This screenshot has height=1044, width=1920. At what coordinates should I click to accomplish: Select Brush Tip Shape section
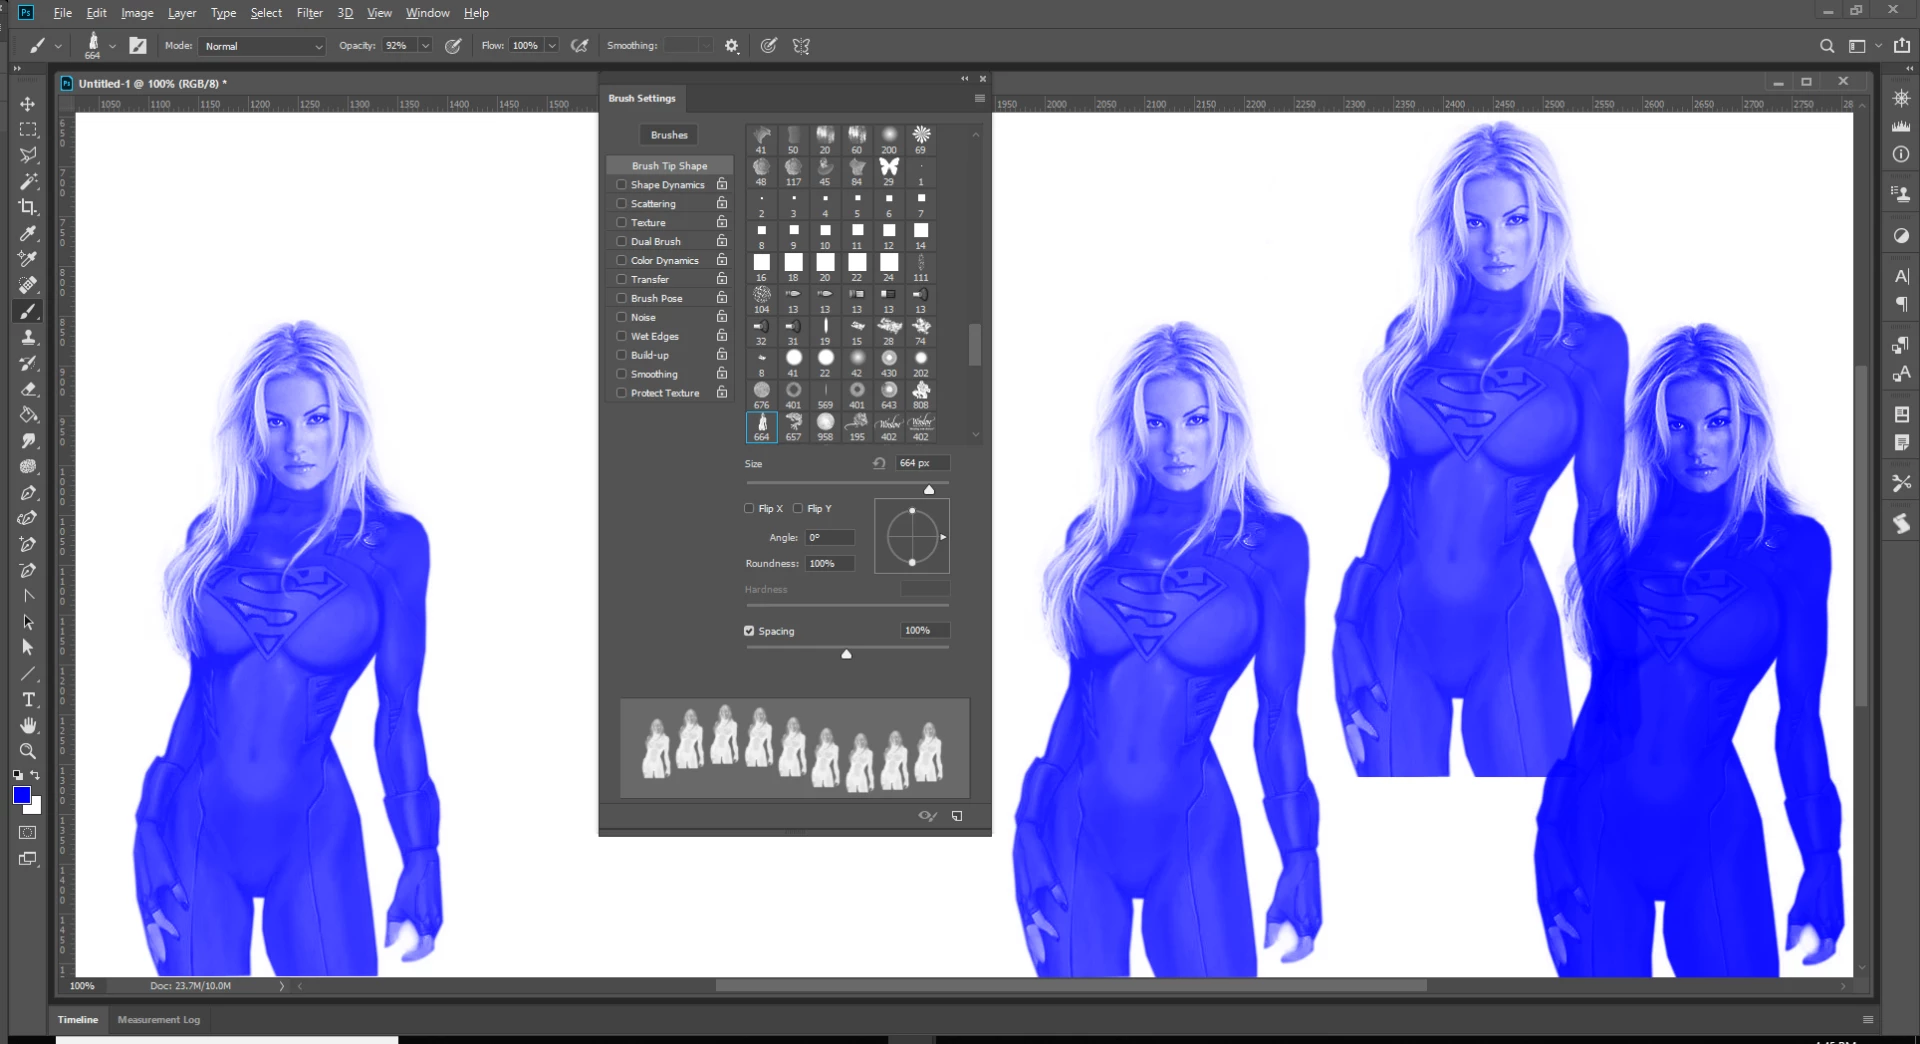669,166
